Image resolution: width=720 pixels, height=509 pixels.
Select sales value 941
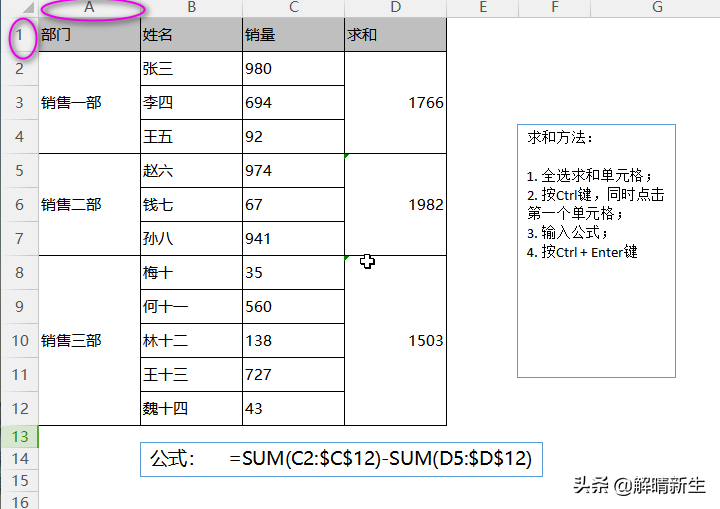pos(293,238)
